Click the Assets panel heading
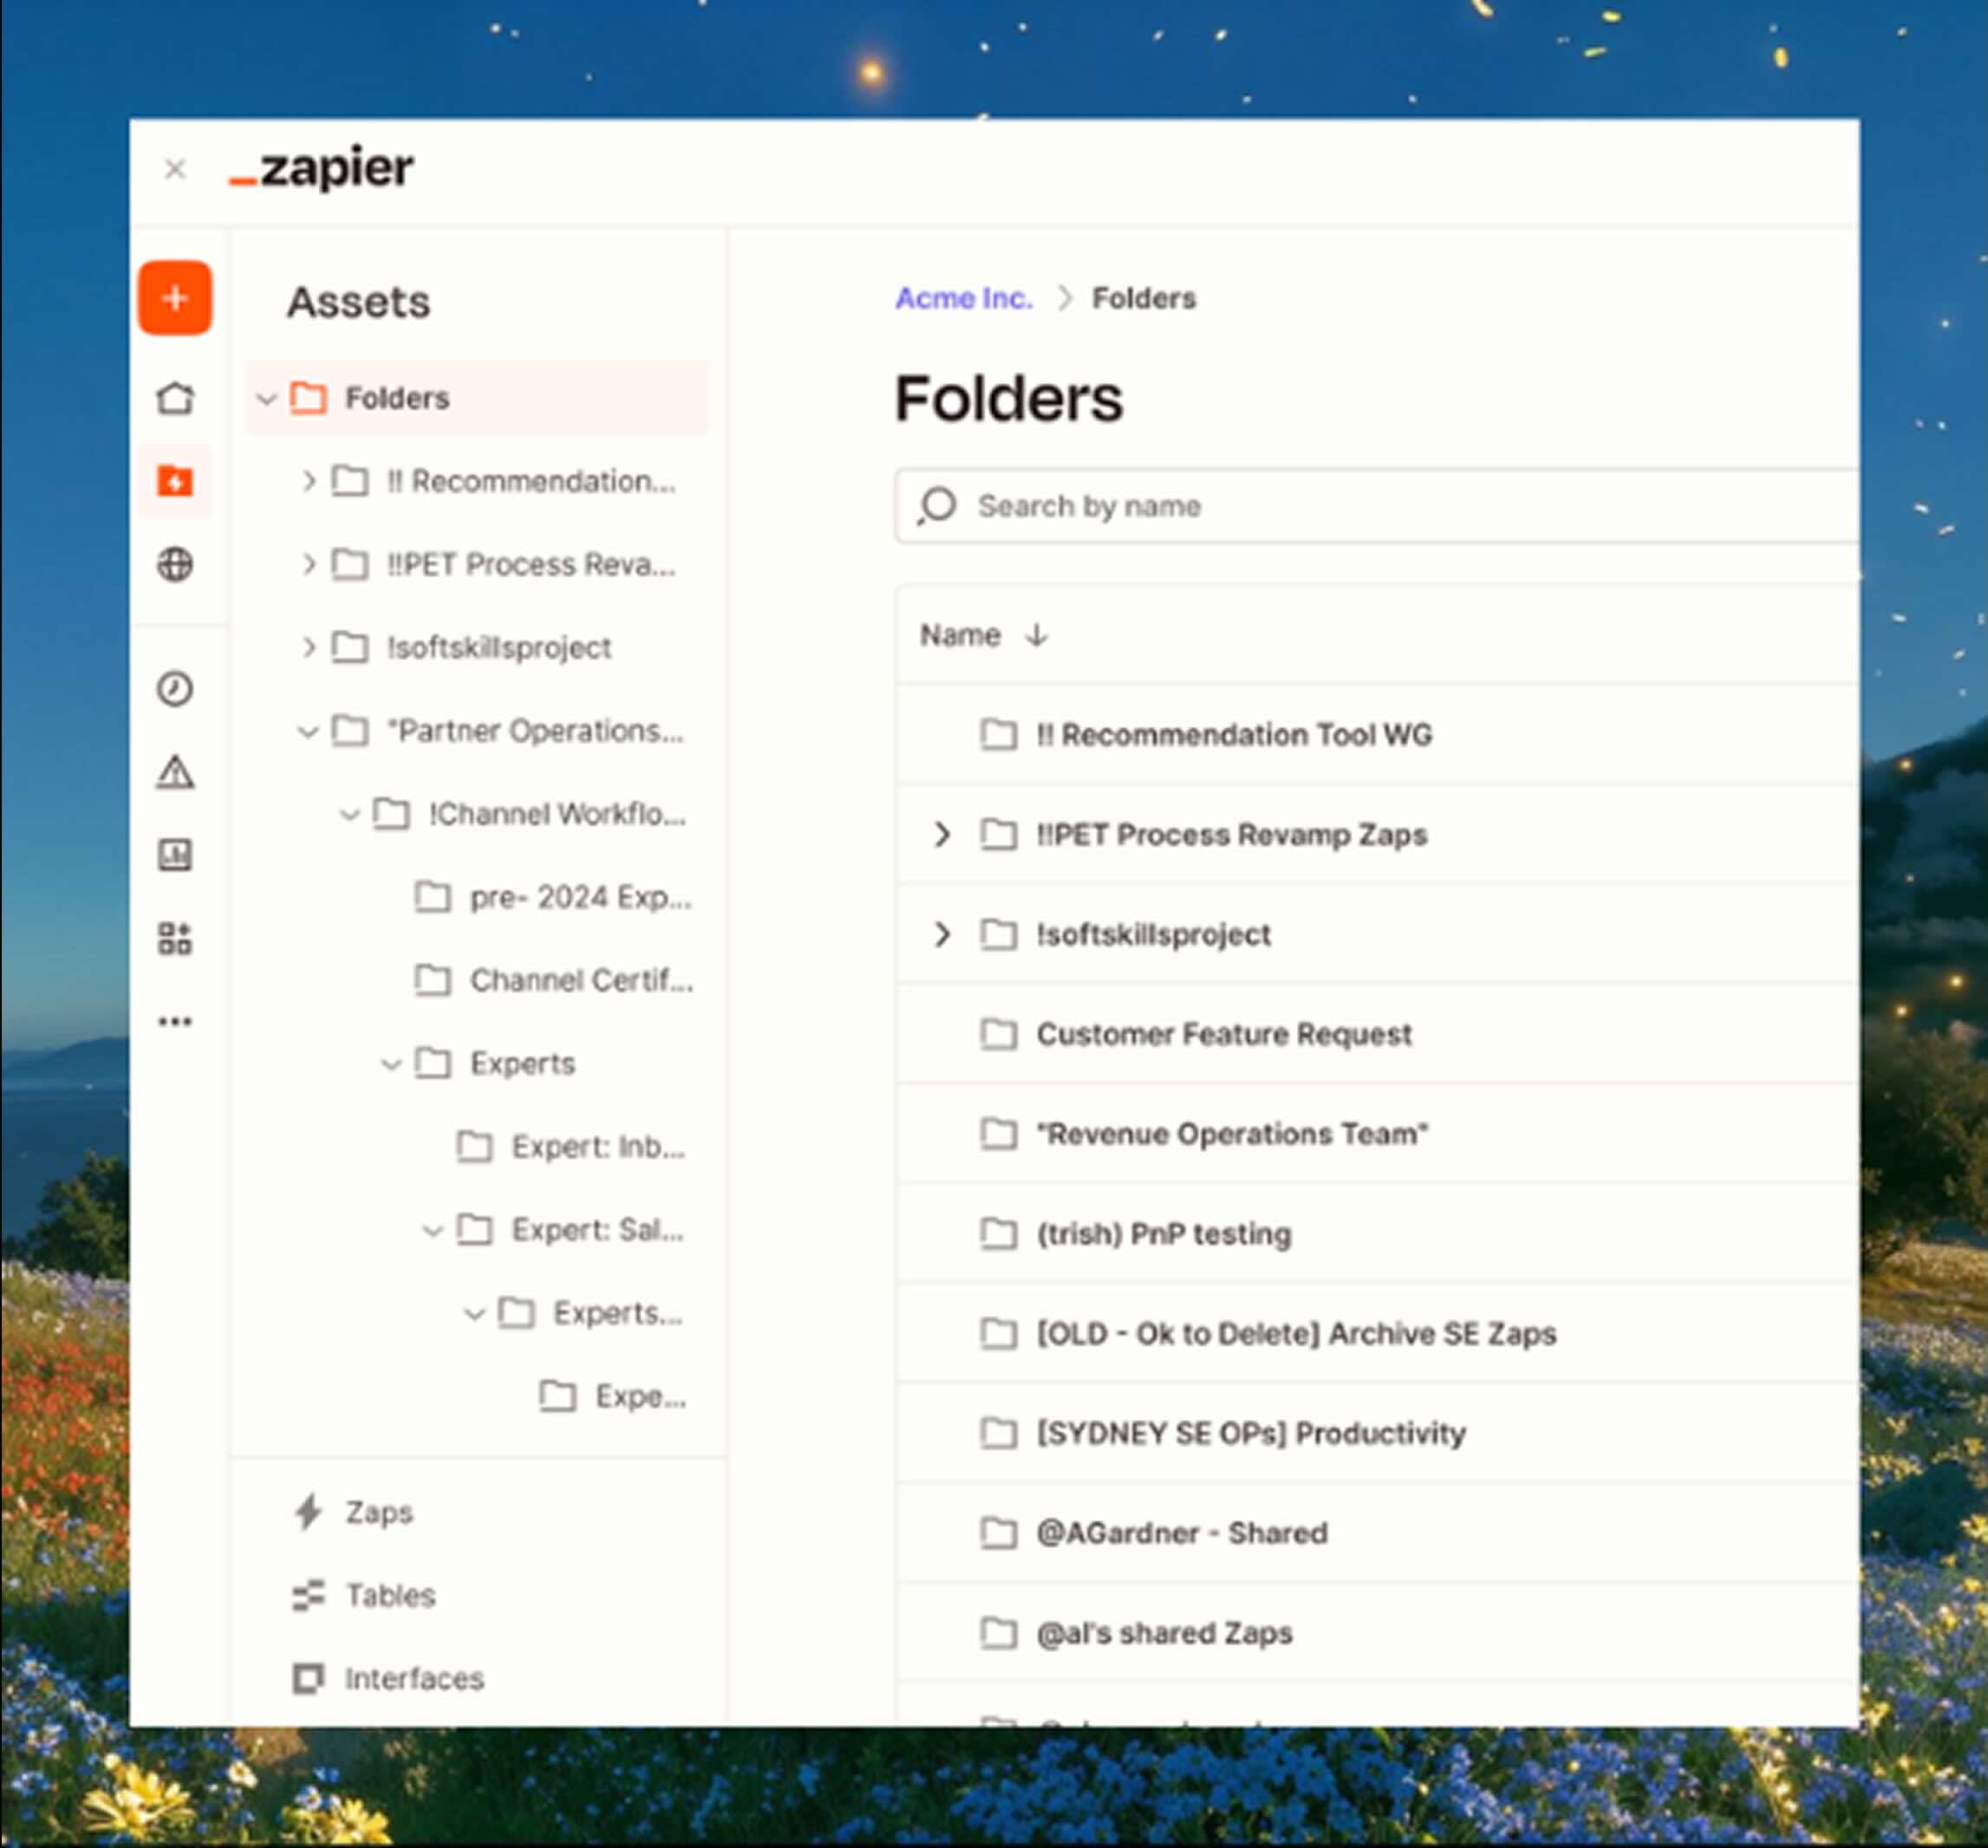This screenshot has height=1848, width=1988. (359, 302)
